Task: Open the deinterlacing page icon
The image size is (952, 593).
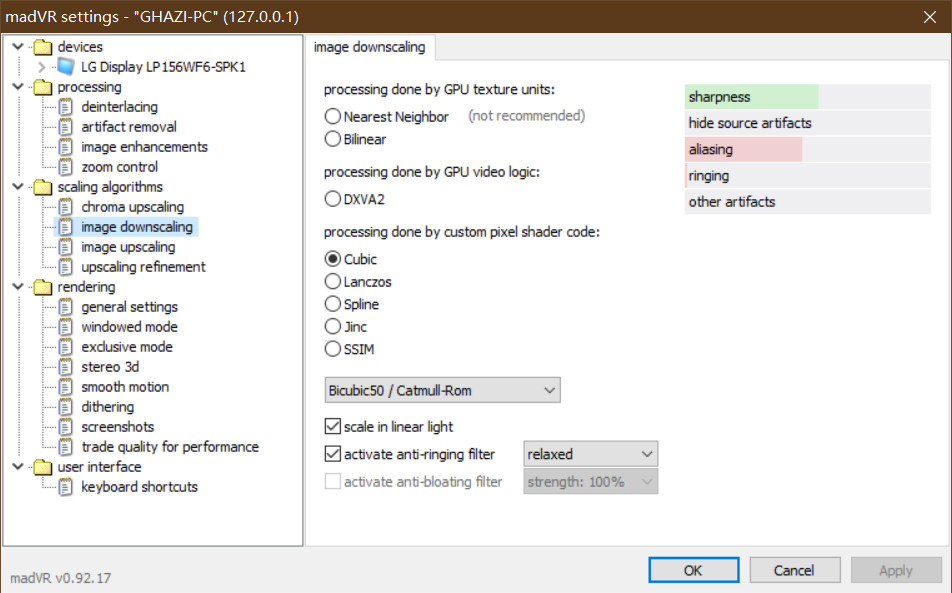Action: point(66,107)
